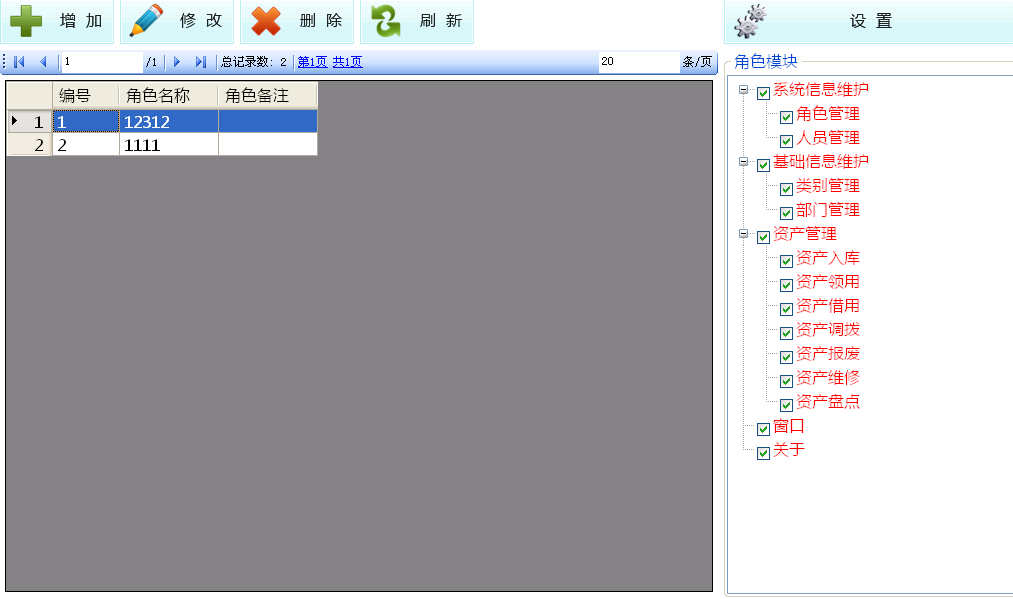The width and height of the screenshot is (1013, 599).
Task: Go to next page using pager arrow
Action: pyautogui.click(x=177, y=62)
